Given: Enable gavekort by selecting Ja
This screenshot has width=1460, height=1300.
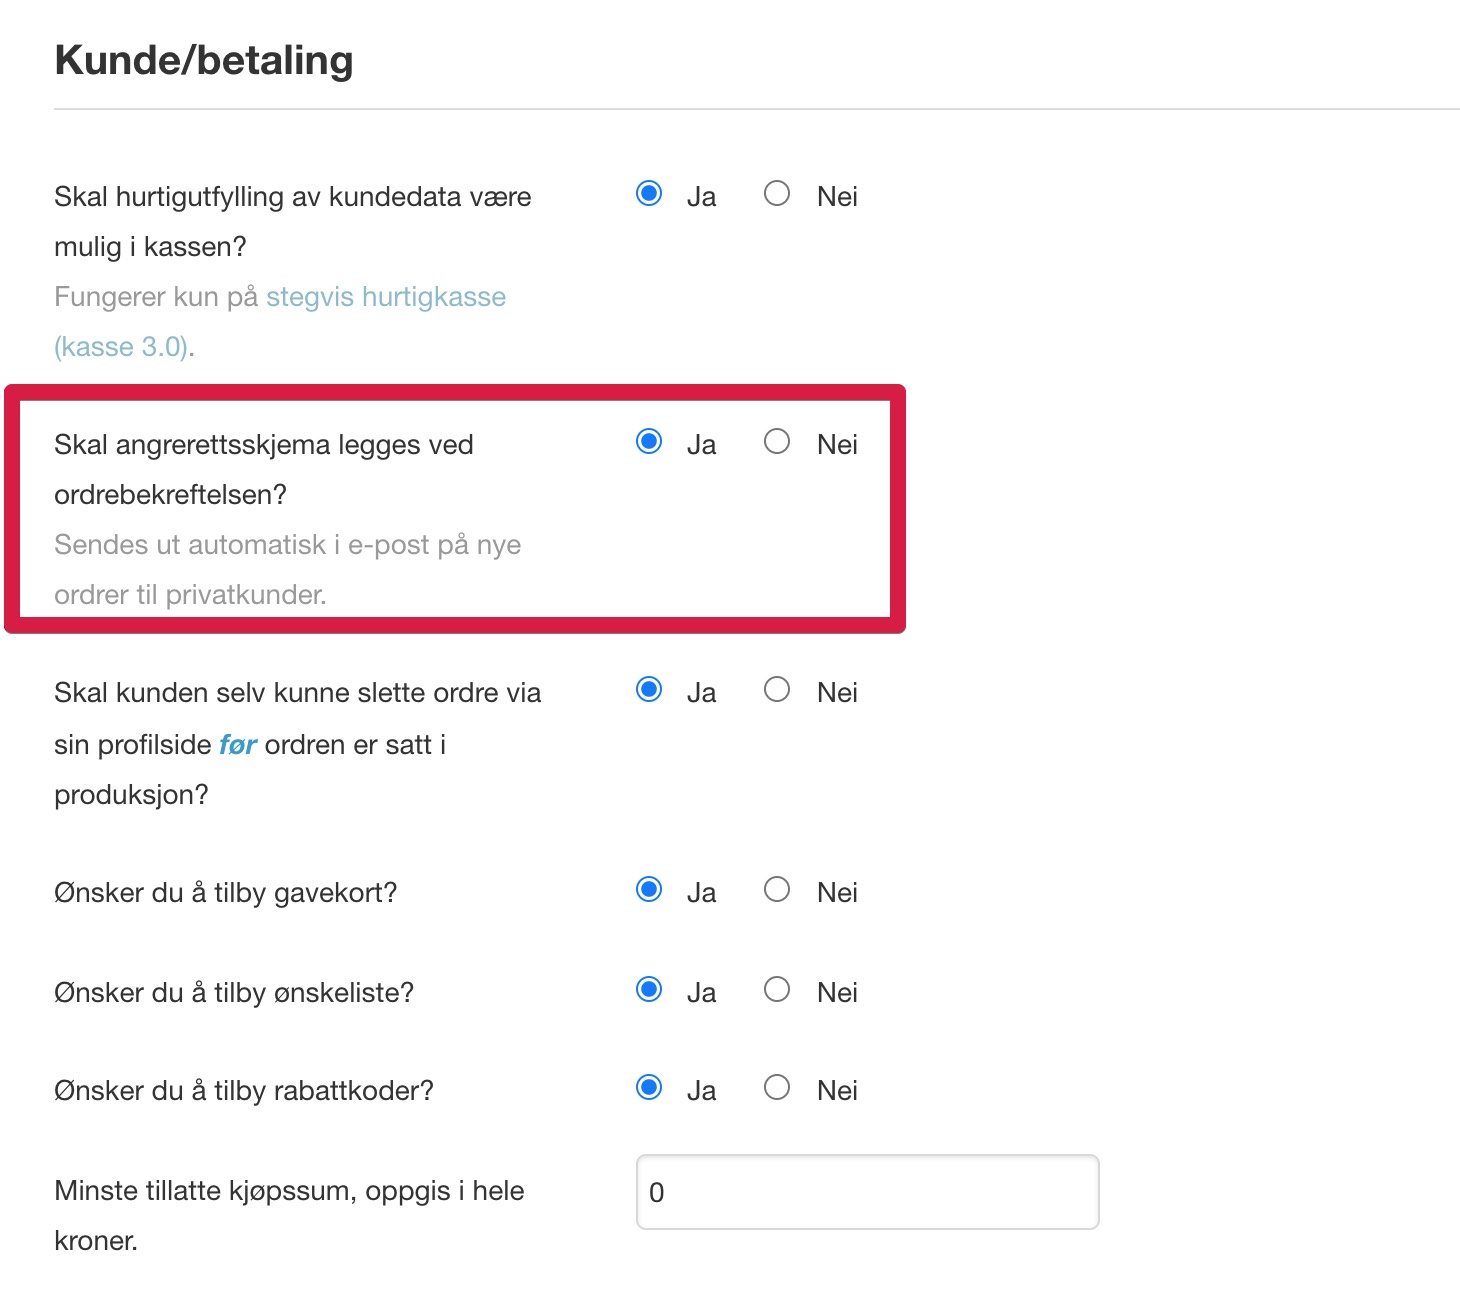Looking at the screenshot, I should coord(649,889).
